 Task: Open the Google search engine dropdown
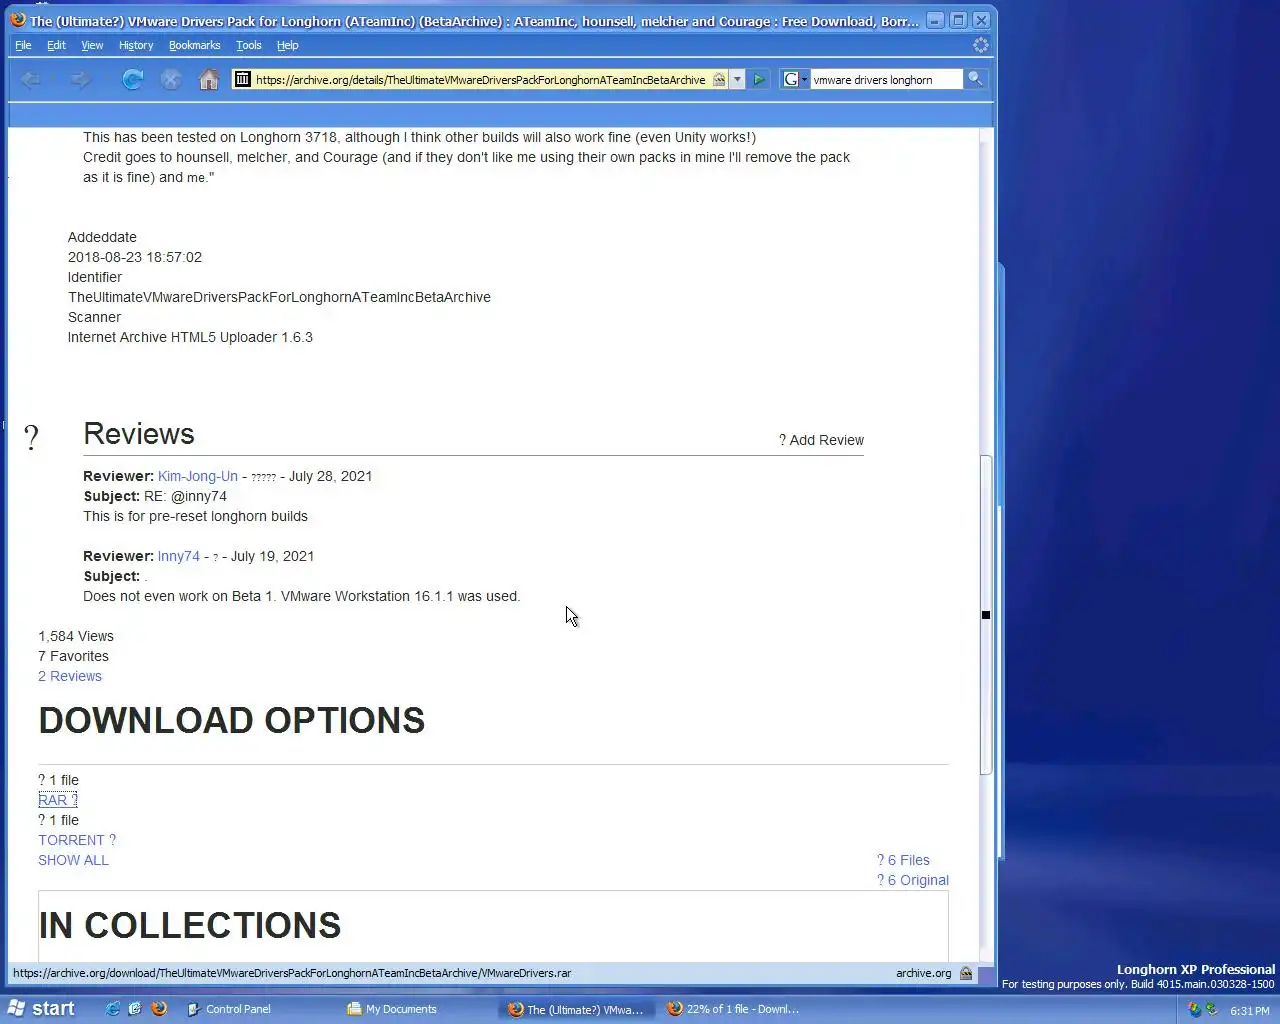click(x=794, y=80)
